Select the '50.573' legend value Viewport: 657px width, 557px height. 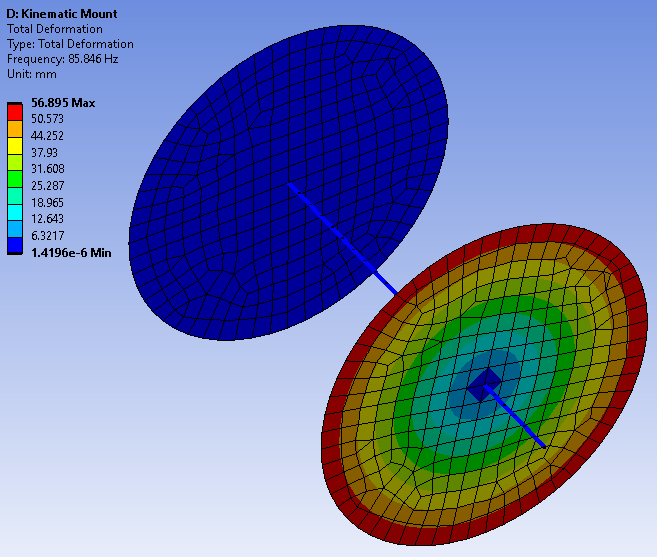[47, 119]
